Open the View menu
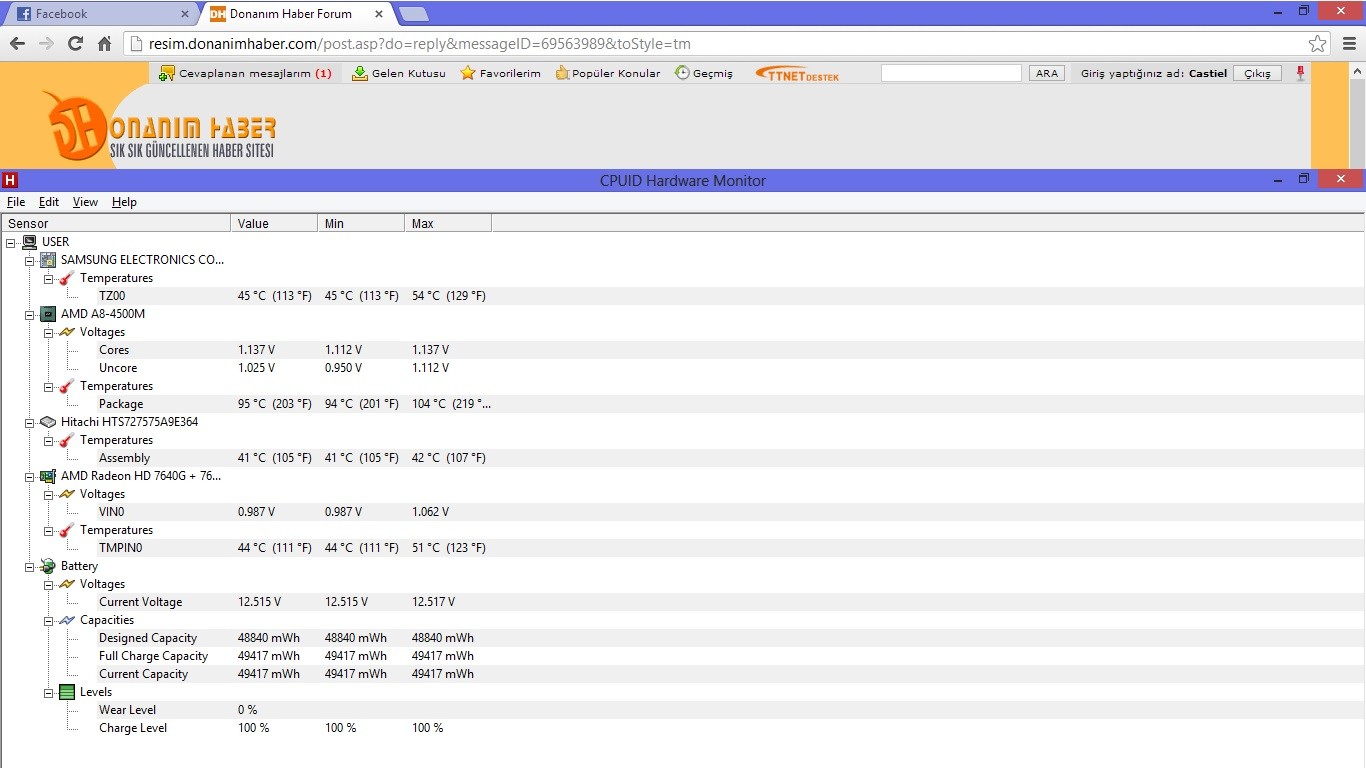Image resolution: width=1366 pixels, height=768 pixels. (x=85, y=202)
